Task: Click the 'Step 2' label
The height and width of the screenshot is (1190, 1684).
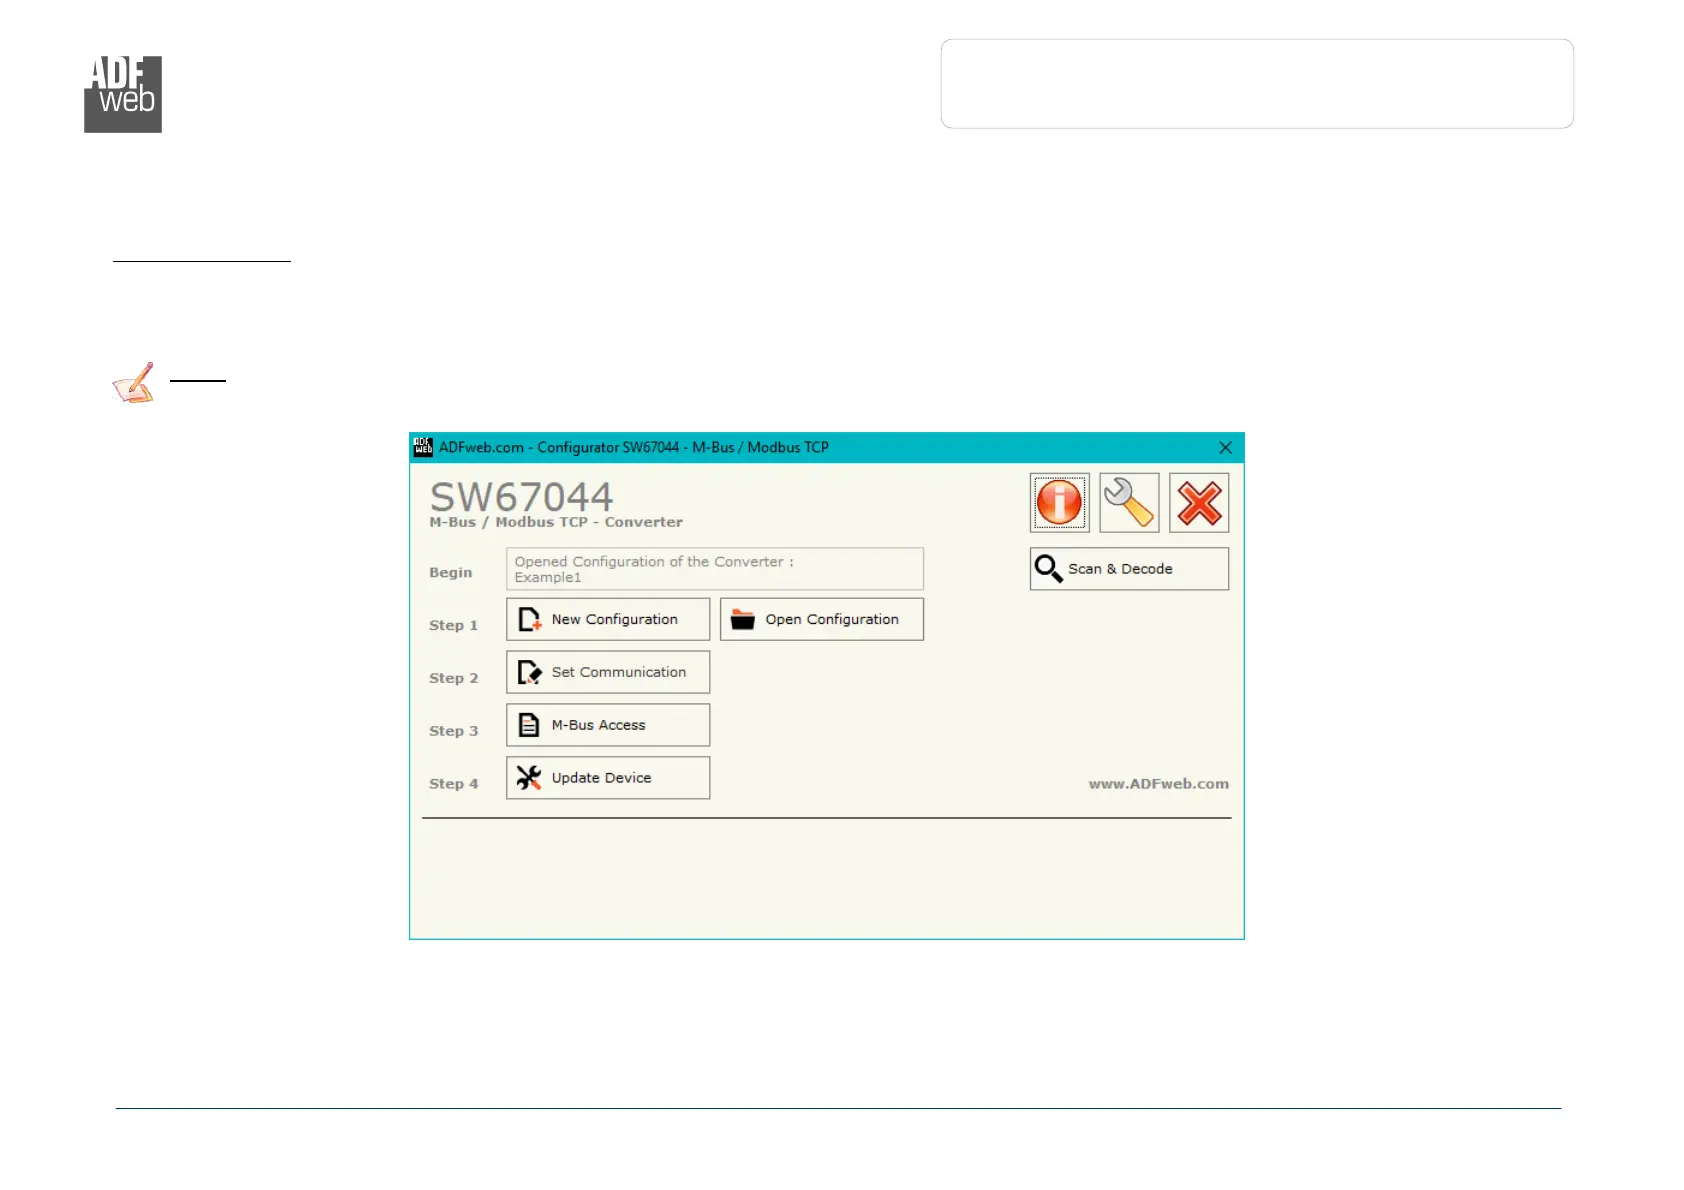Action: click(454, 678)
